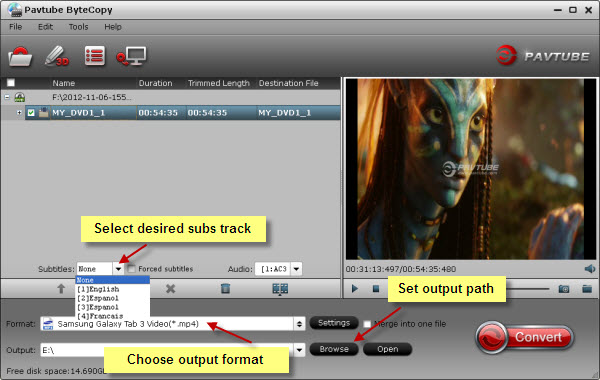Expand the MY_DVD1_1 tree node
Image resolution: width=600 pixels, height=380 pixels.
(x=19, y=113)
